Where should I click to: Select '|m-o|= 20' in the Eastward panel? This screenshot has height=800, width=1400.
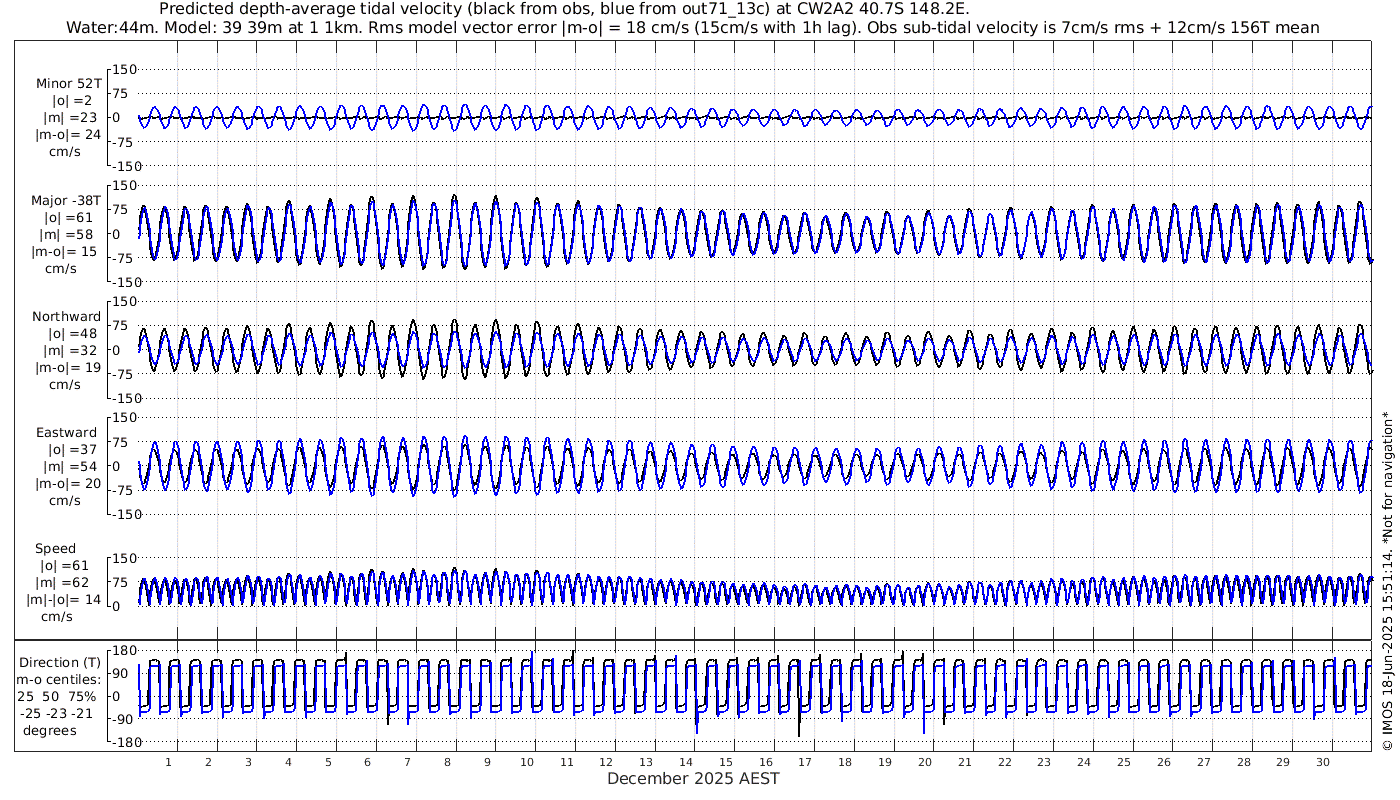coord(66,484)
